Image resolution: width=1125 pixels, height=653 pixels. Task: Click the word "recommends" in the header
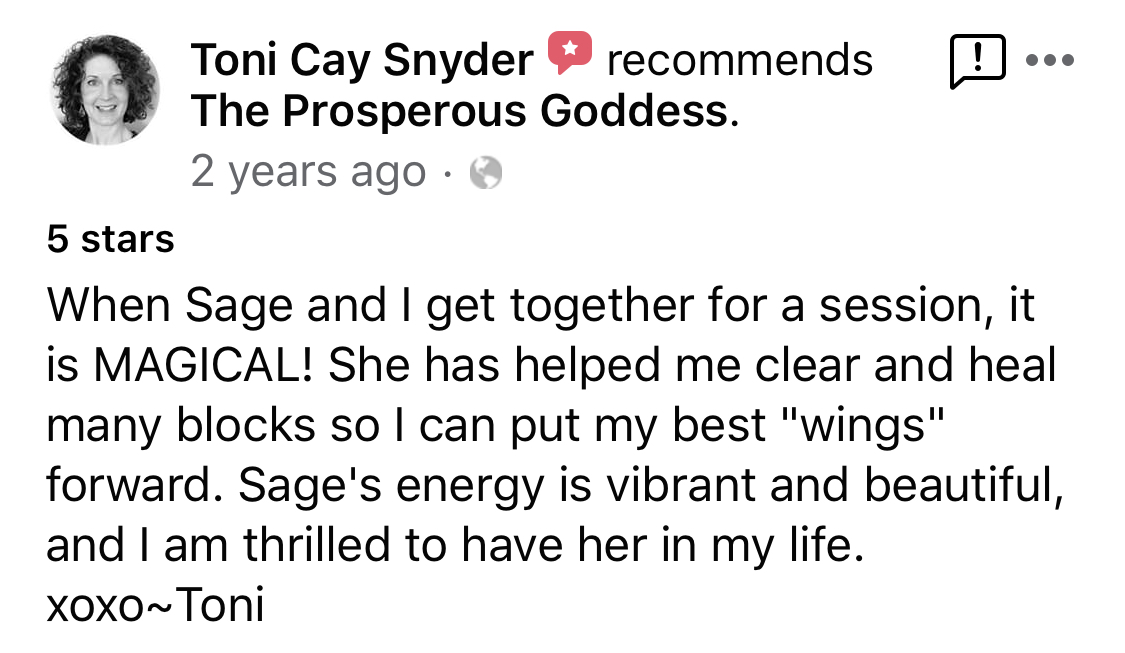click(x=740, y=61)
